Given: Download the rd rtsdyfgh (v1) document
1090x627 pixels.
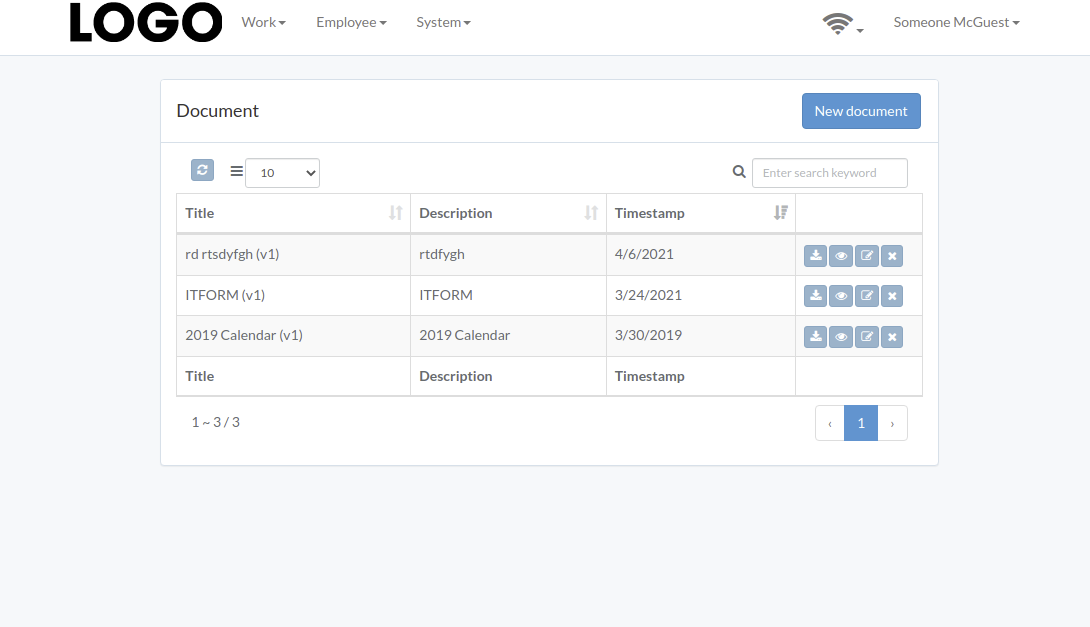Looking at the screenshot, I should tap(815, 256).
